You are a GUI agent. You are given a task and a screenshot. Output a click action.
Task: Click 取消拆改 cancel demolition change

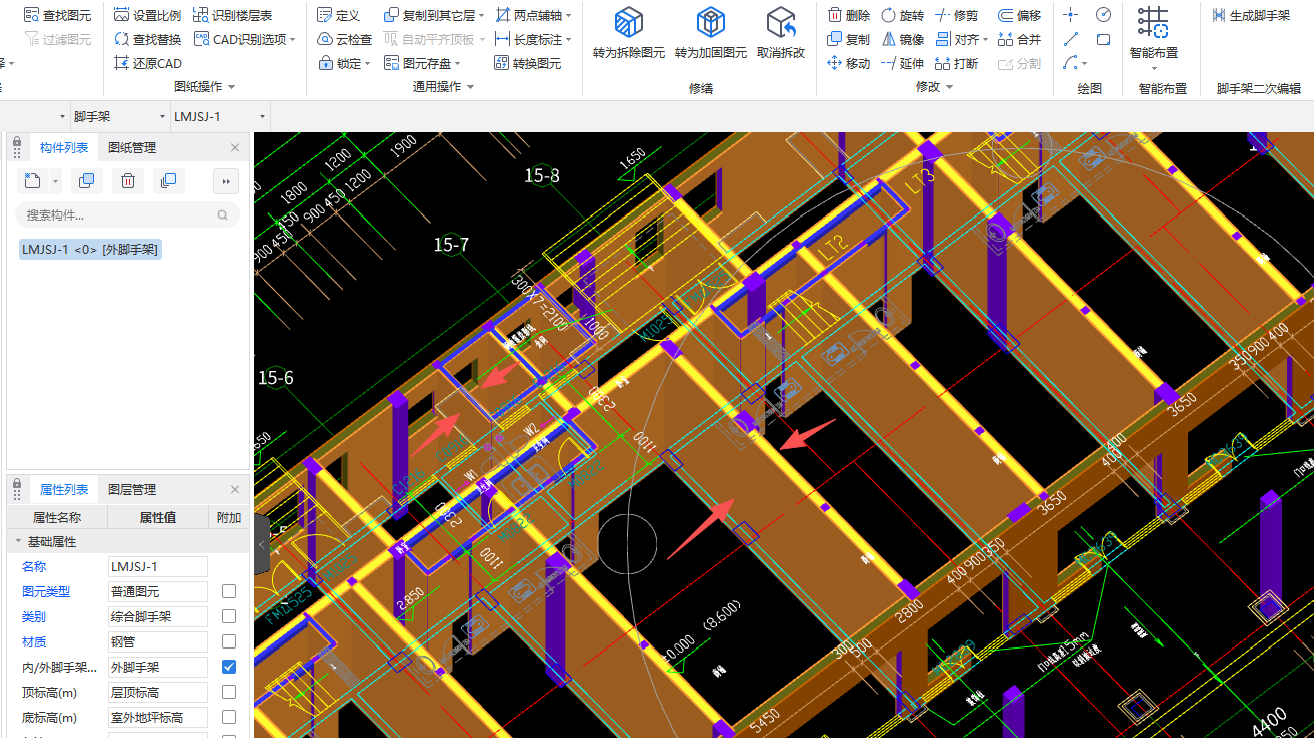(x=780, y=34)
